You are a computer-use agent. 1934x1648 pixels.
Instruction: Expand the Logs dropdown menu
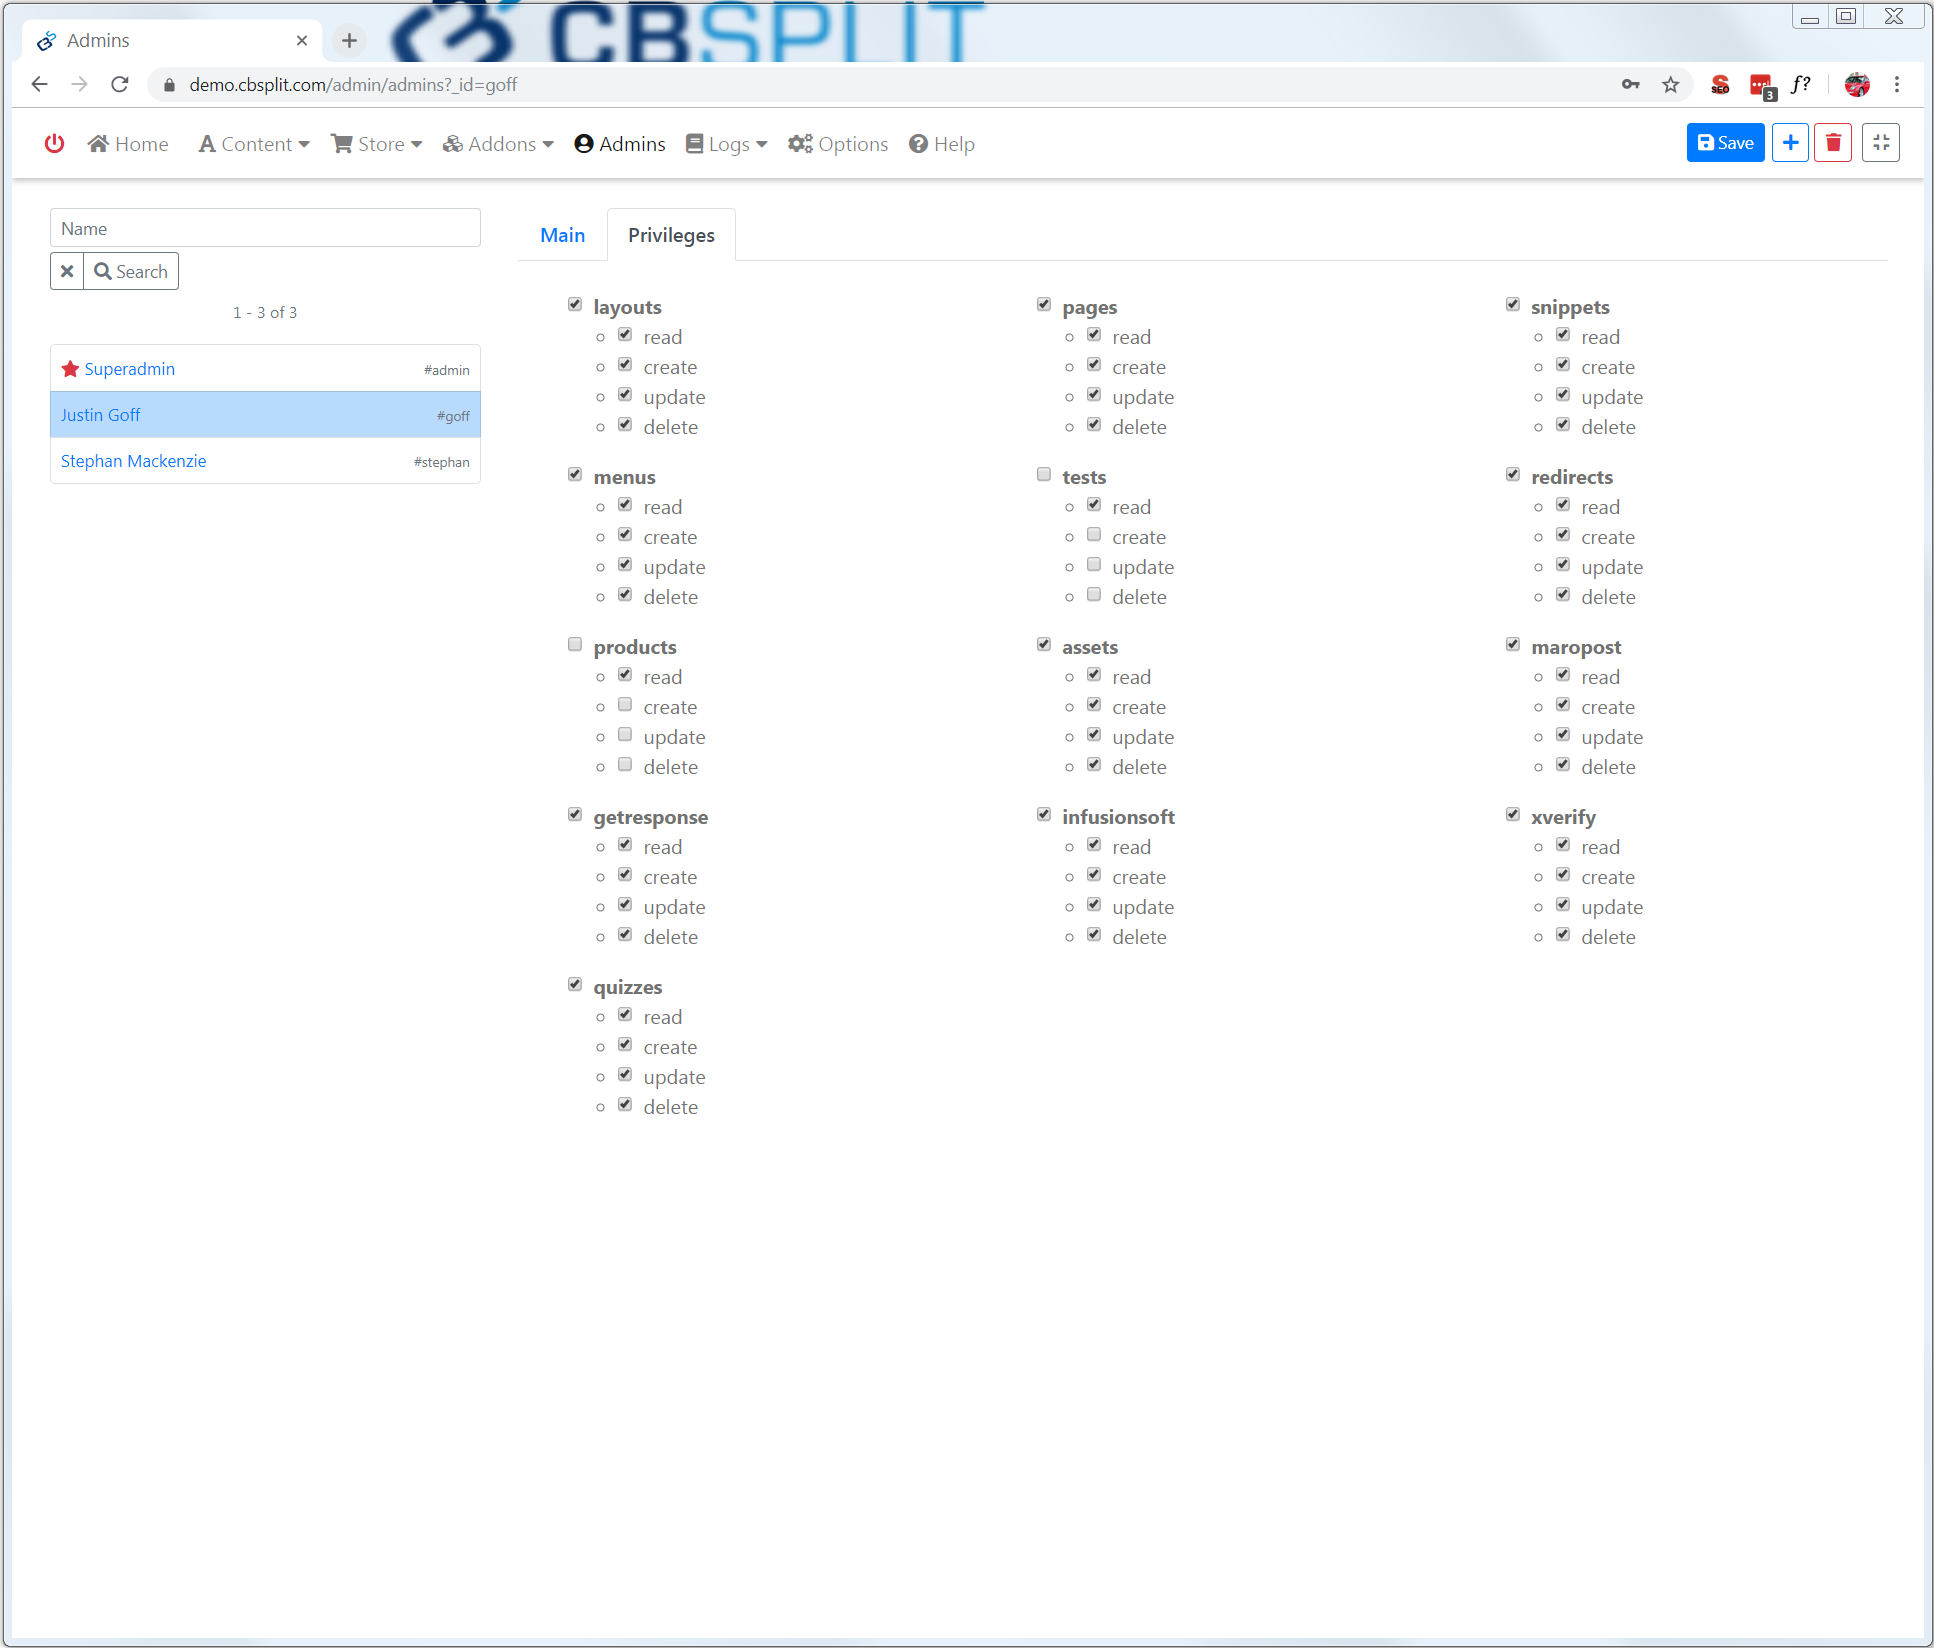727,144
